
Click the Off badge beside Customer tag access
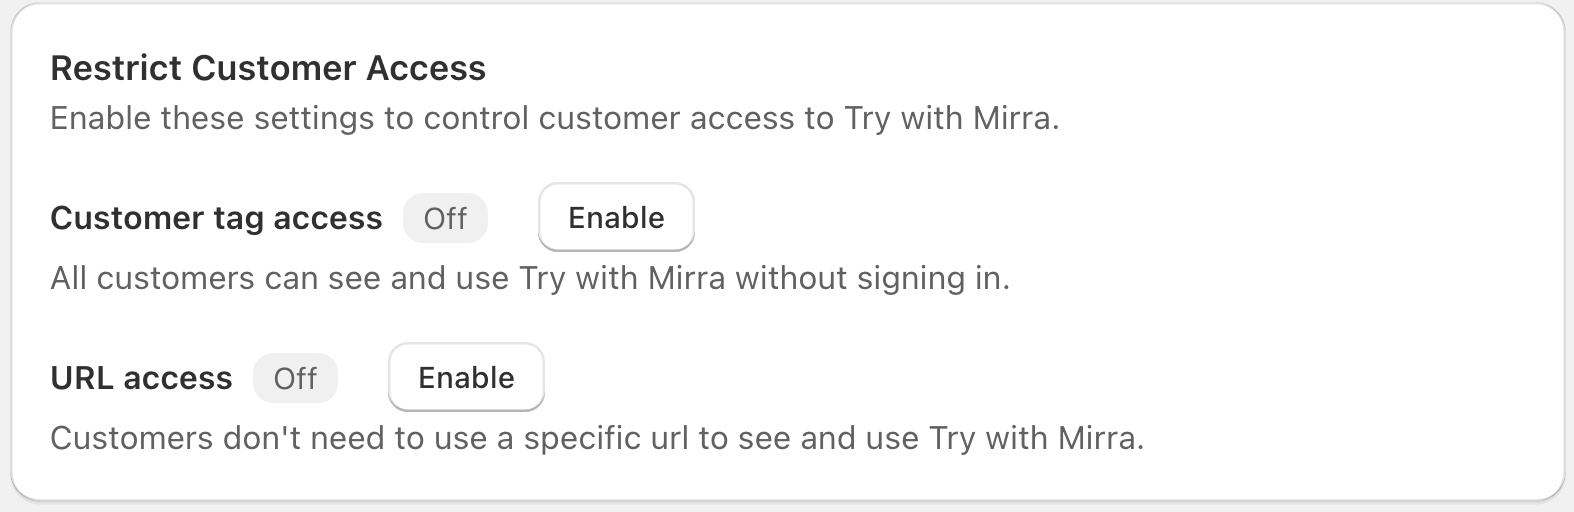(x=445, y=219)
